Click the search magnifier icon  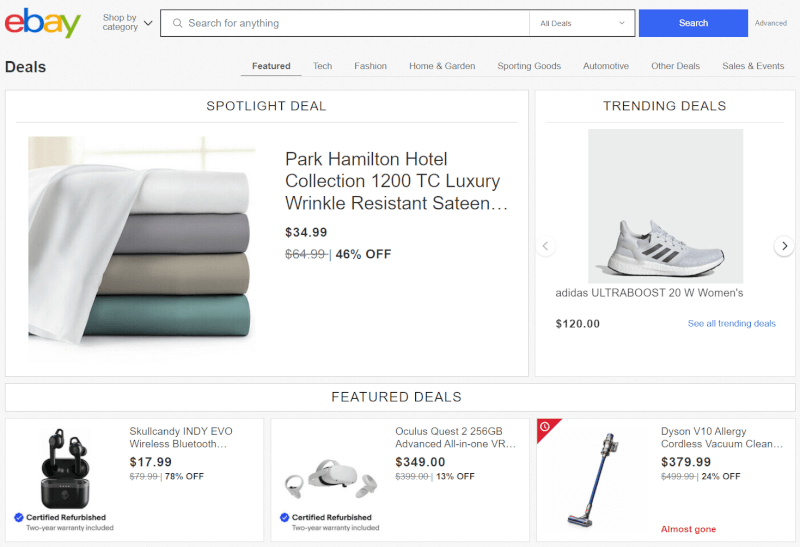pos(177,23)
